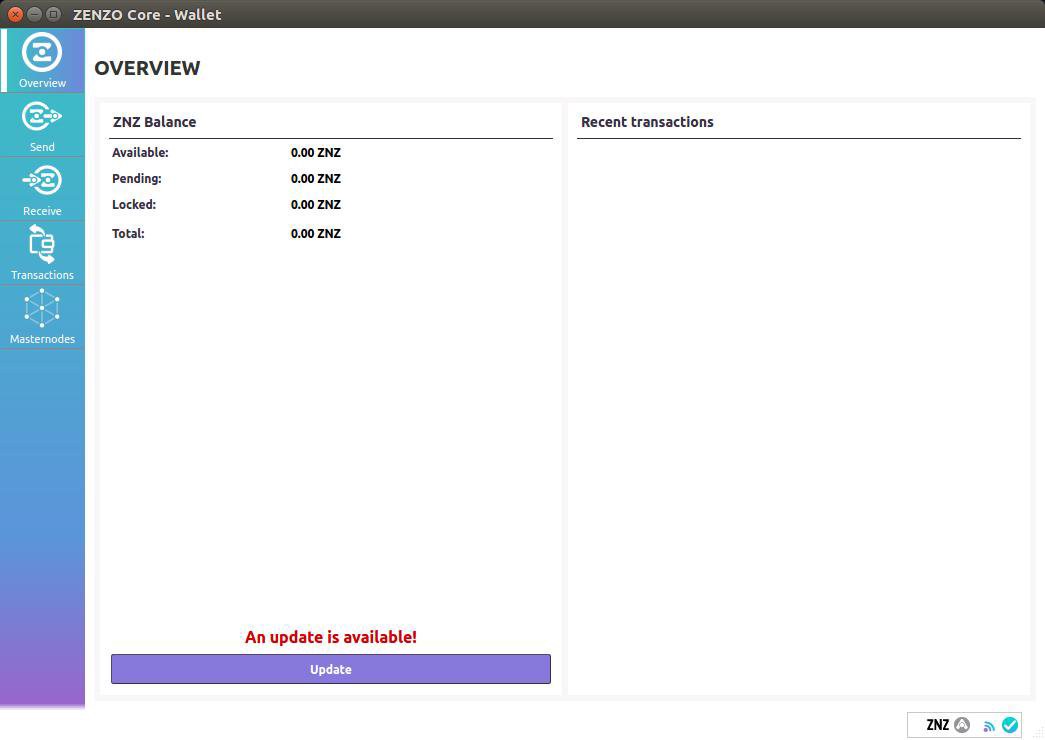
Task: Click the OVERVIEW page title
Action: pyautogui.click(x=147, y=68)
